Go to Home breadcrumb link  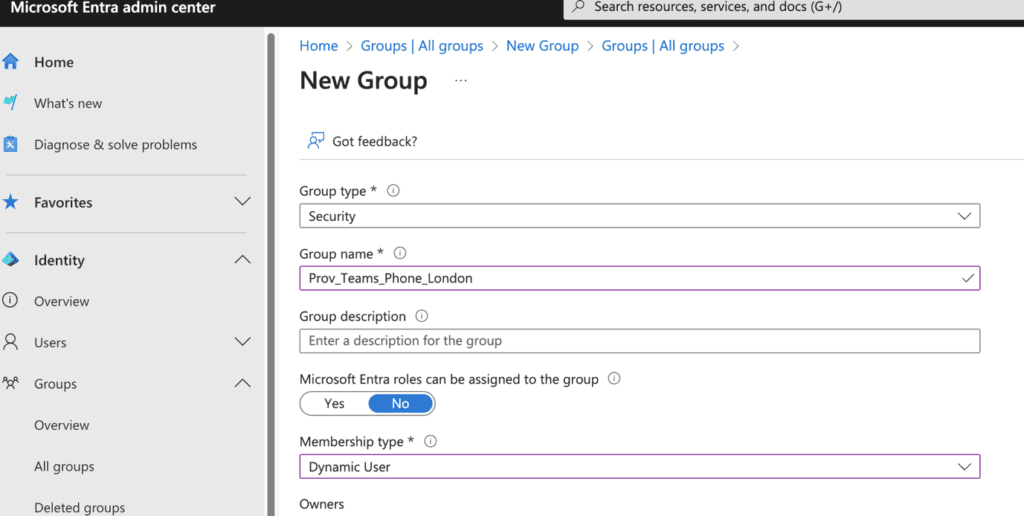[319, 46]
